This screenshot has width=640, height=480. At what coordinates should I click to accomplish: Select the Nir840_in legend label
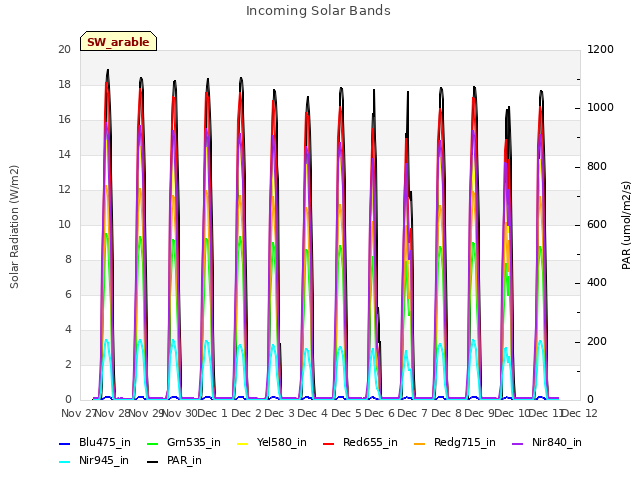click(557, 442)
